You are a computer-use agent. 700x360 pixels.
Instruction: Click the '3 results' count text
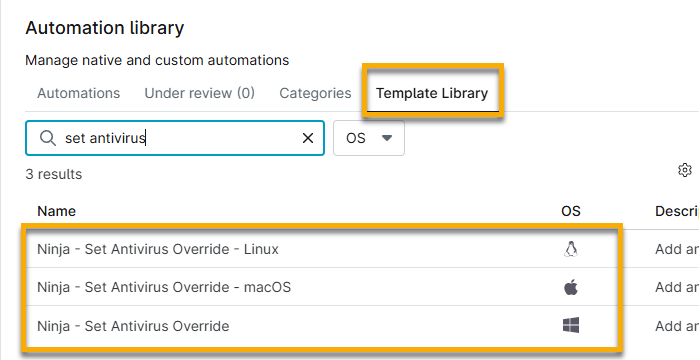tap(54, 174)
